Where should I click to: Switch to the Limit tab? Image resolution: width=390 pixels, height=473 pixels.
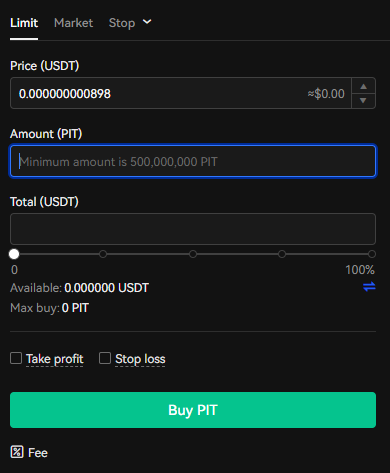coord(24,23)
